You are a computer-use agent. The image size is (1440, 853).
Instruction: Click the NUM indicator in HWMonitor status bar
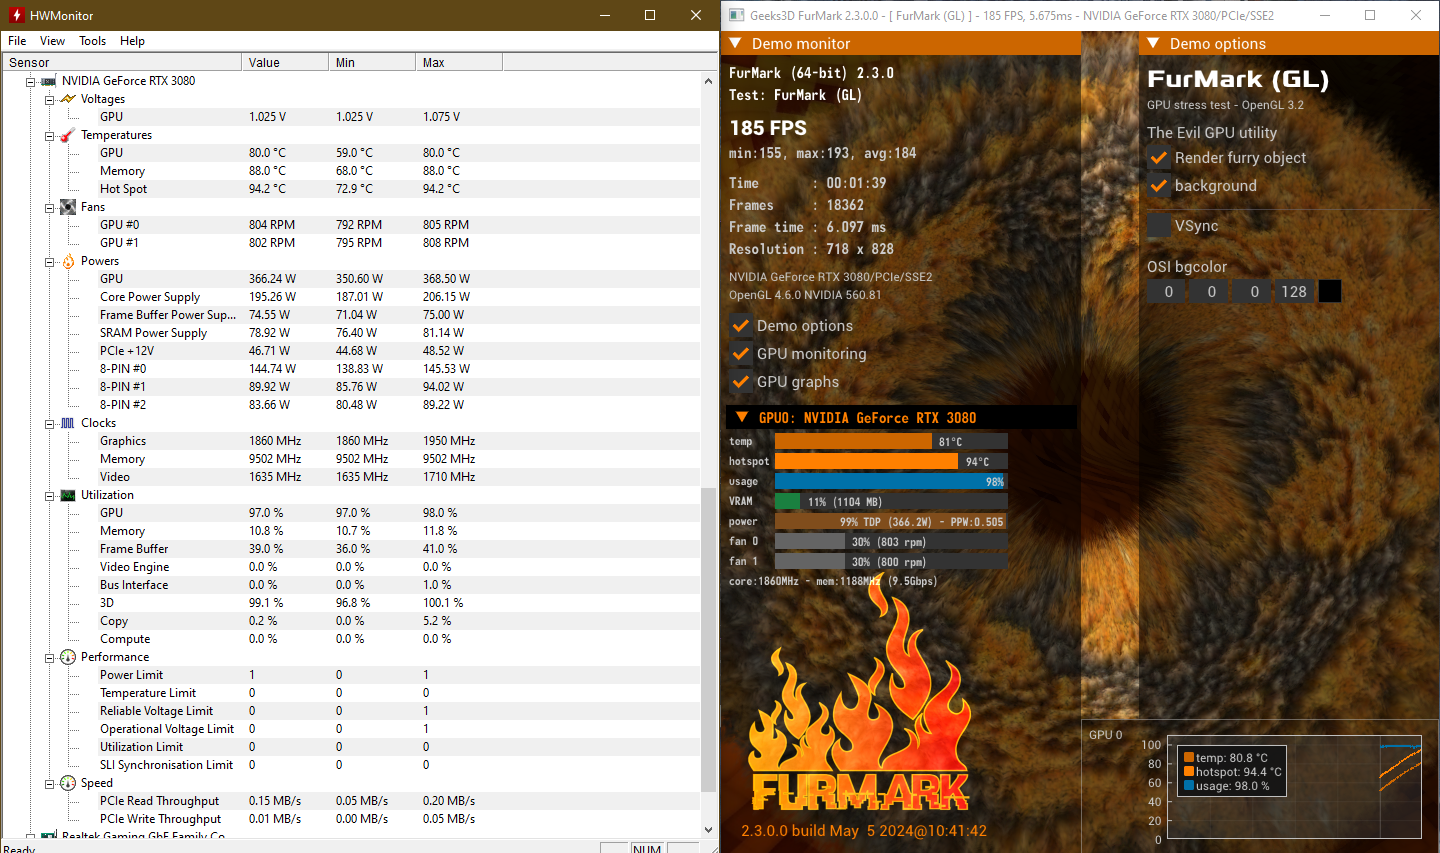(x=647, y=848)
